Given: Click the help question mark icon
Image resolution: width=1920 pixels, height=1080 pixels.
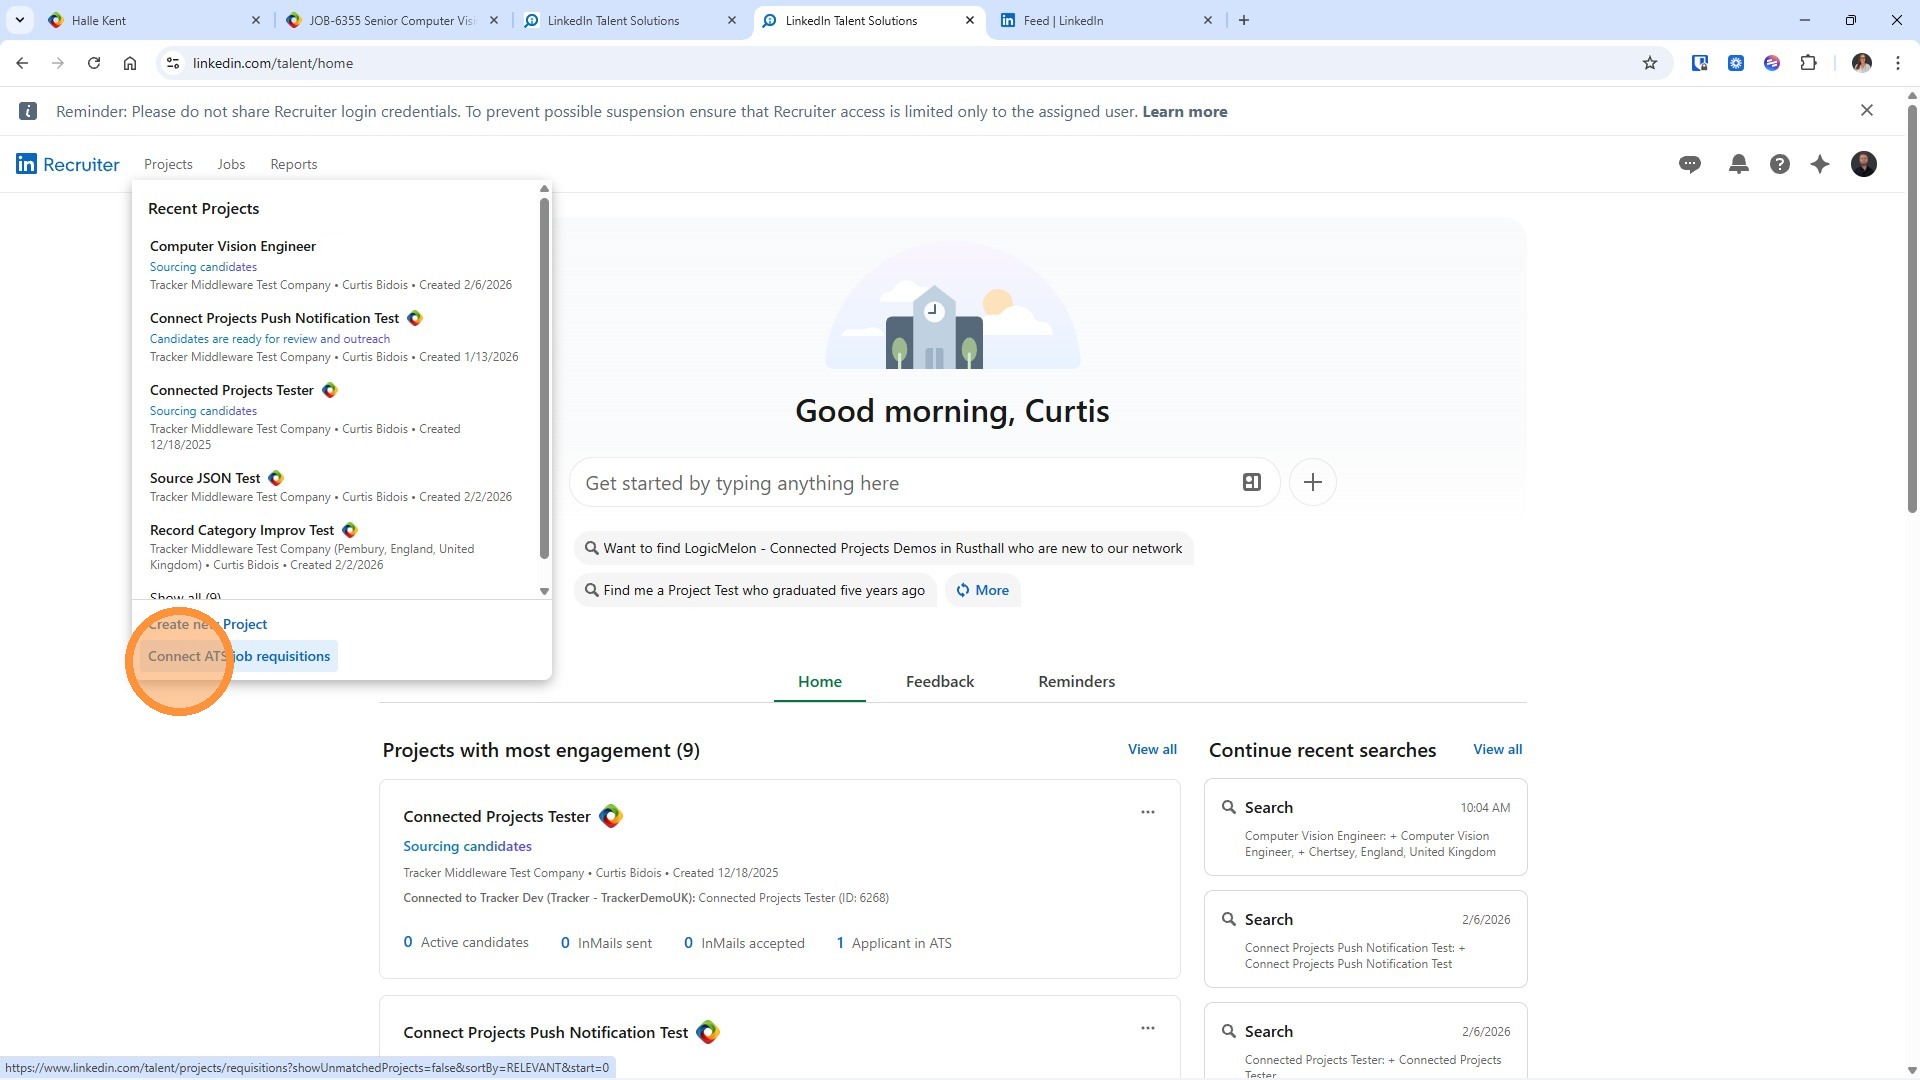Looking at the screenshot, I should [x=1779, y=164].
